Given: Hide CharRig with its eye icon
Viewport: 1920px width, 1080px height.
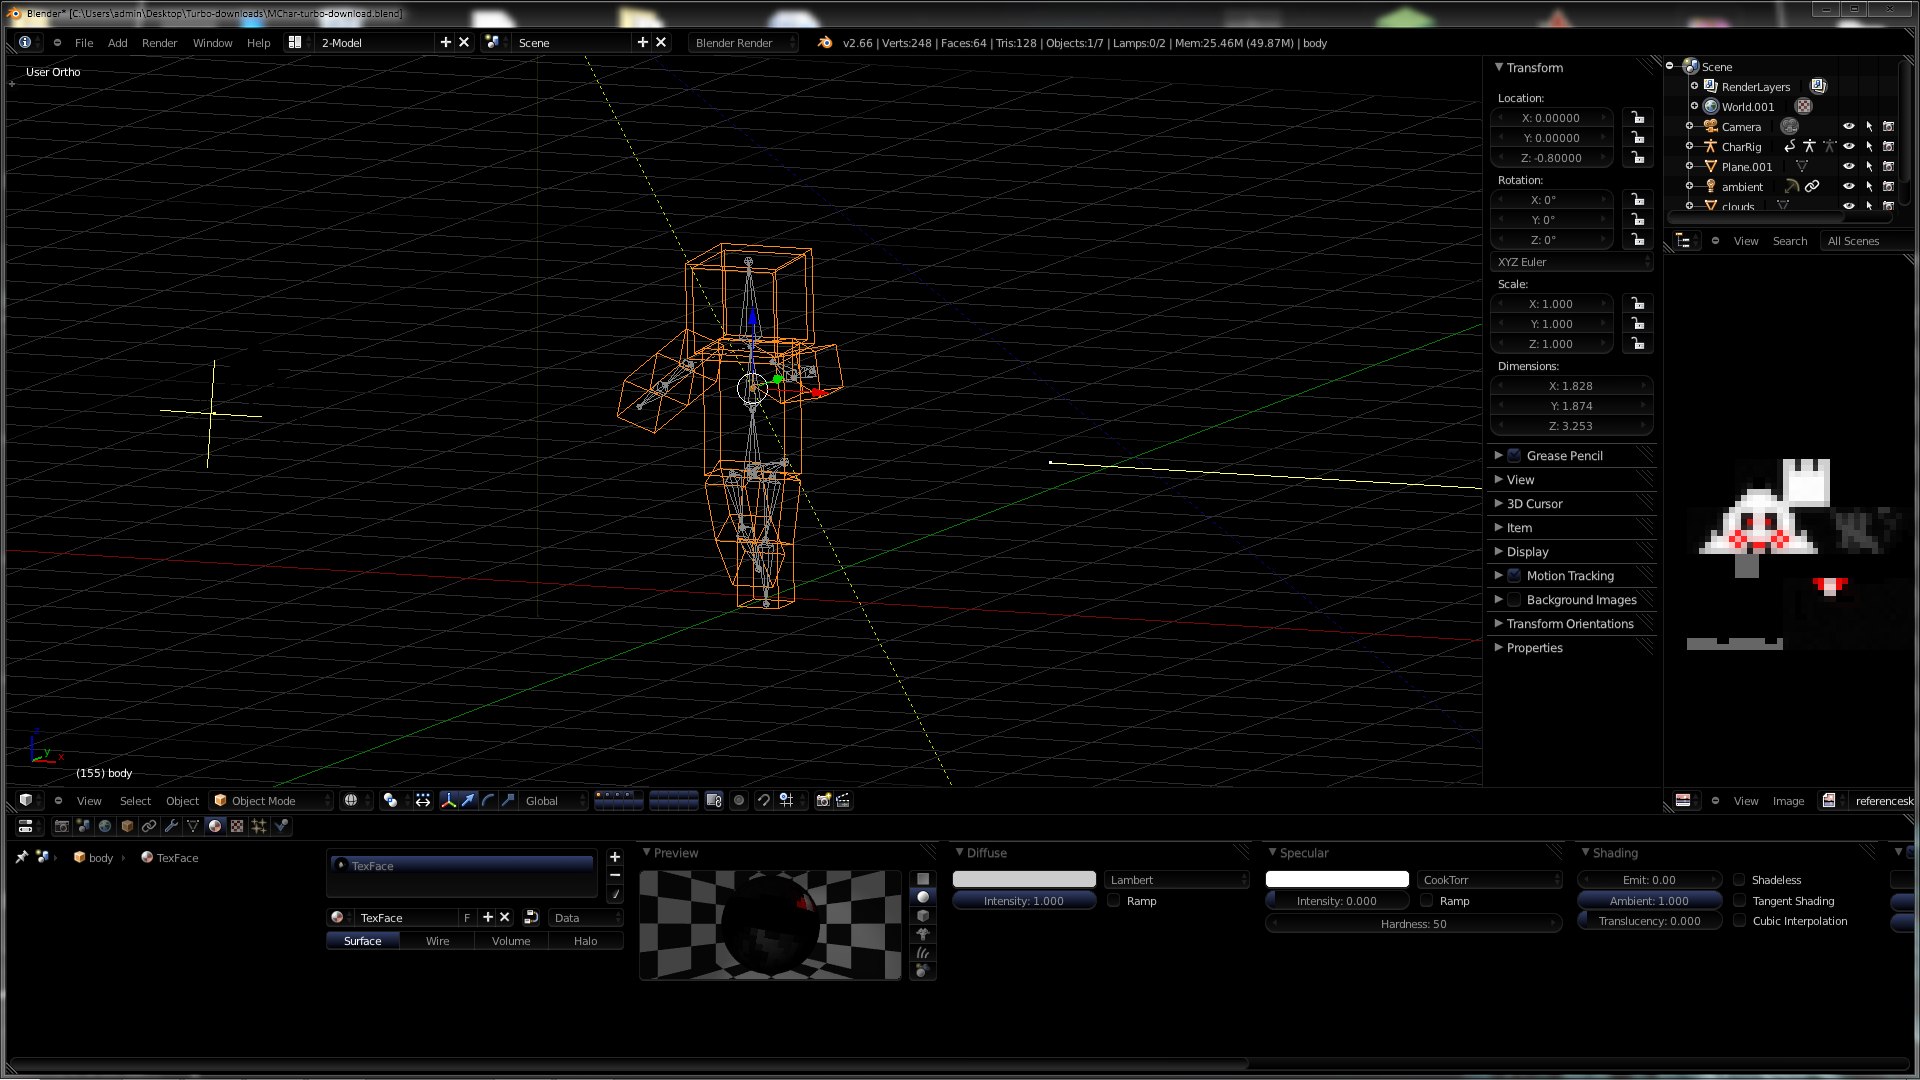Looking at the screenshot, I should pyautogui.click(x=1848, y=147).
